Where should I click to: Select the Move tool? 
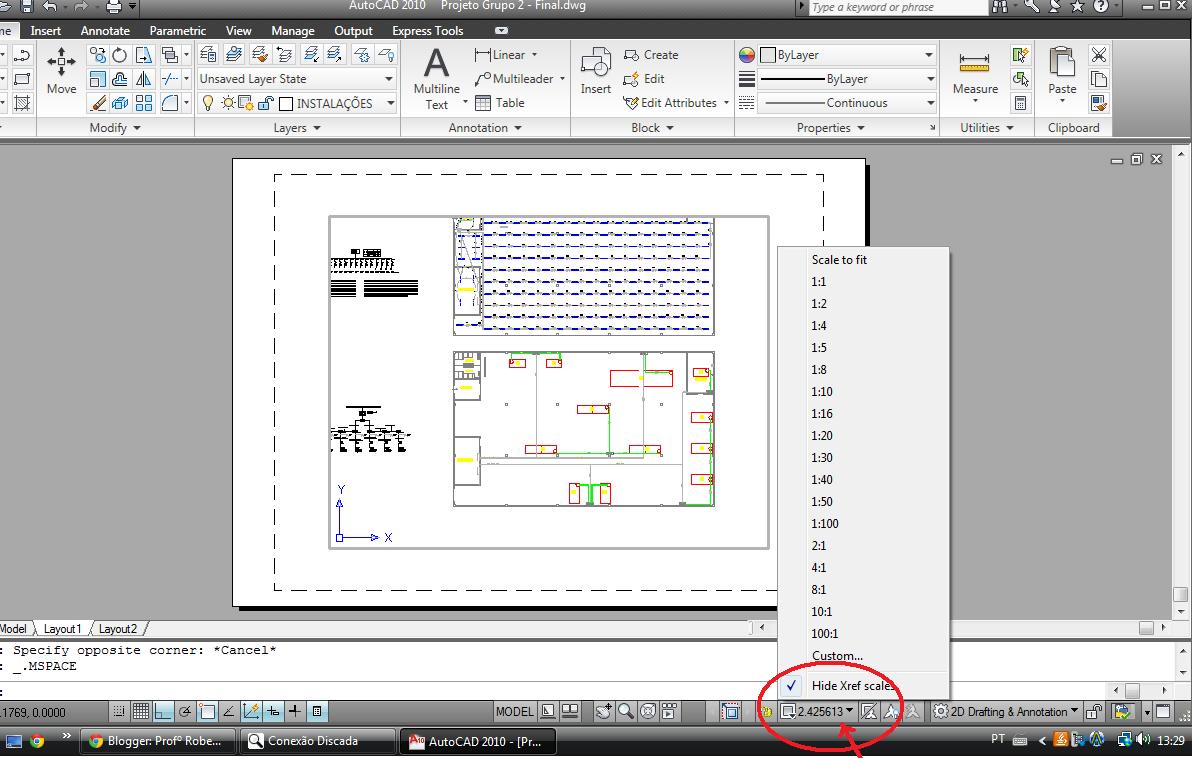tap(62, 70)
